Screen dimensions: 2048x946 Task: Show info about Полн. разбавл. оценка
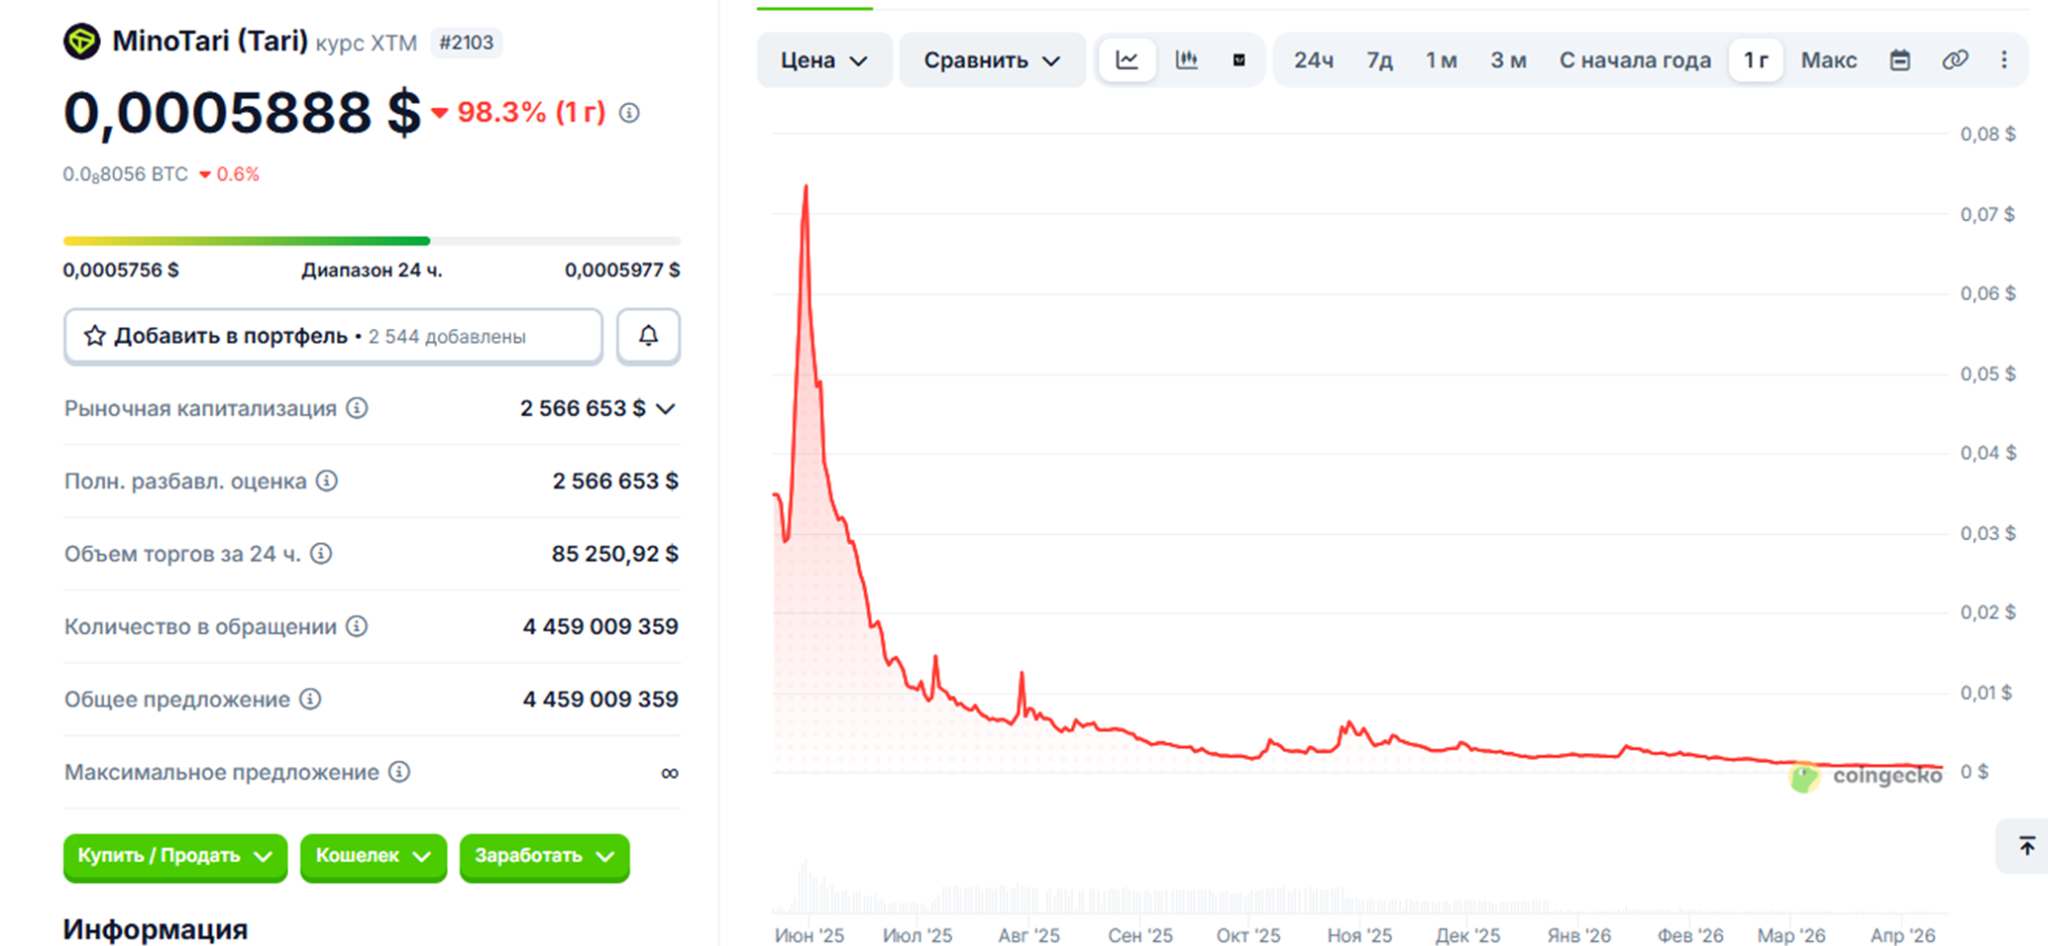[x=327, y=481]
